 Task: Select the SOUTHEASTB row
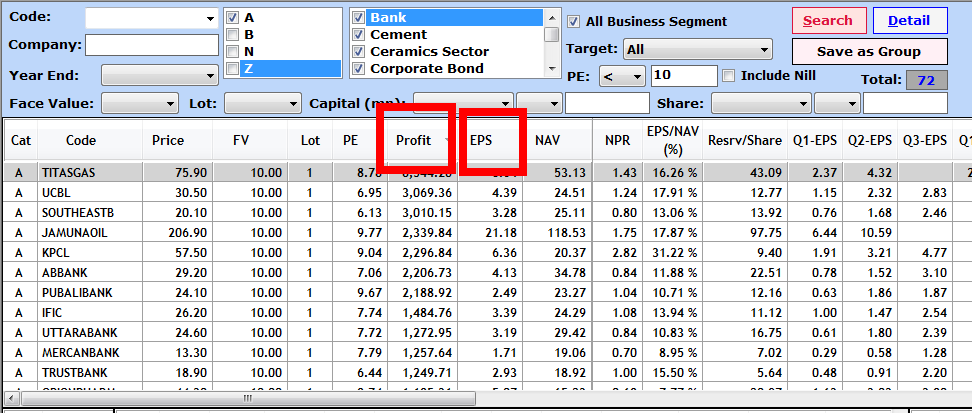tap(486, 213)
